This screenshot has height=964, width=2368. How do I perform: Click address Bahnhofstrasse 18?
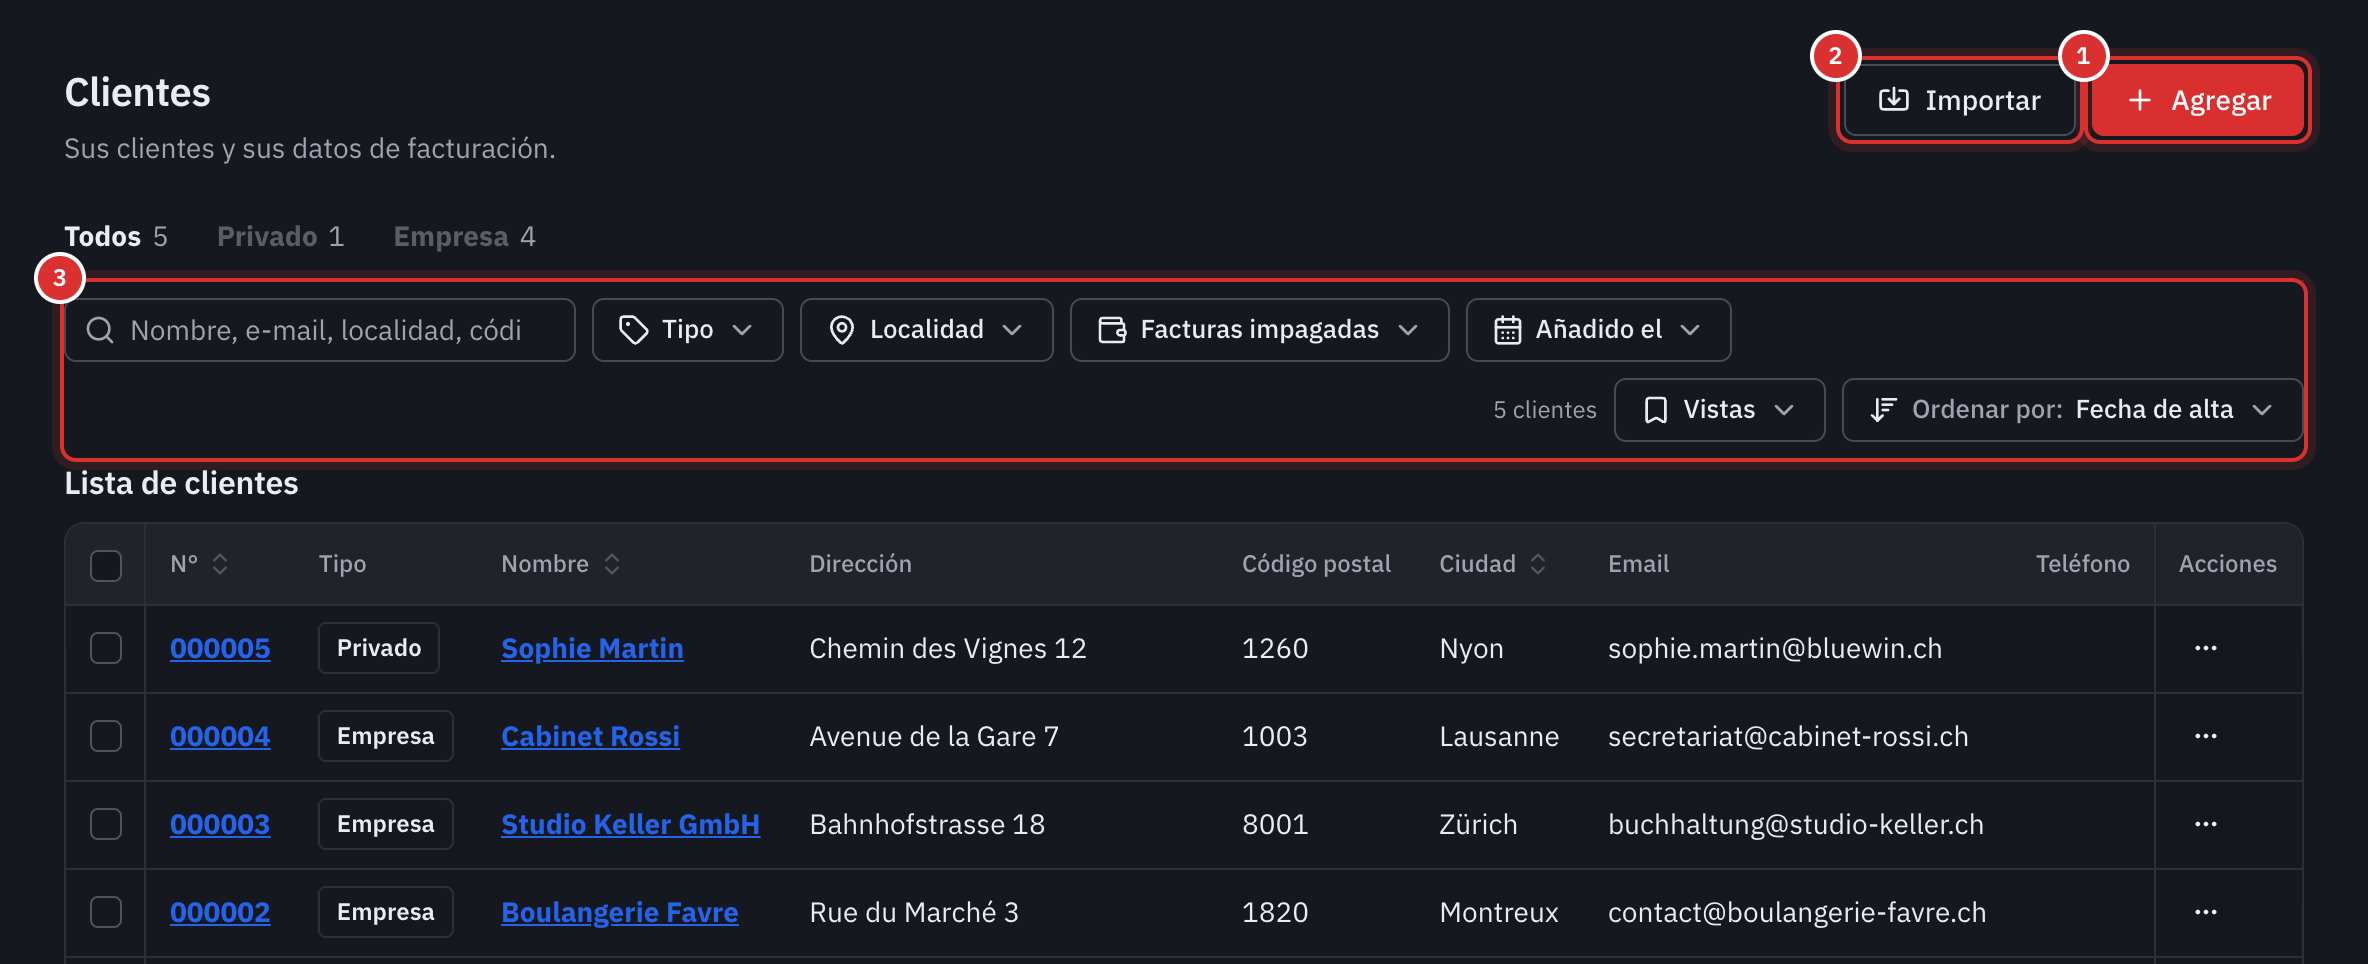(927, 824)
